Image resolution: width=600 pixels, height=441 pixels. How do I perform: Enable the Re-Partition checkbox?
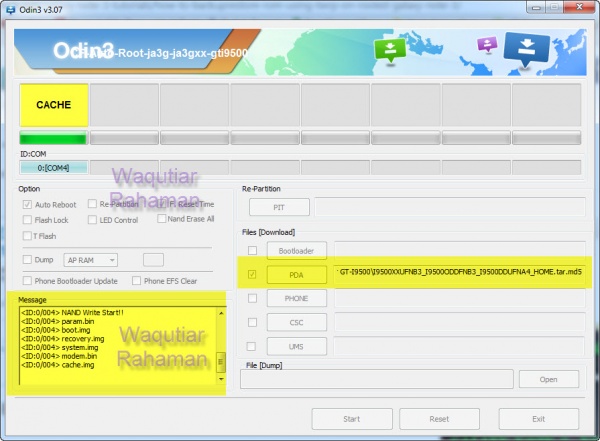pyautogui.click(x=92, y=204)
